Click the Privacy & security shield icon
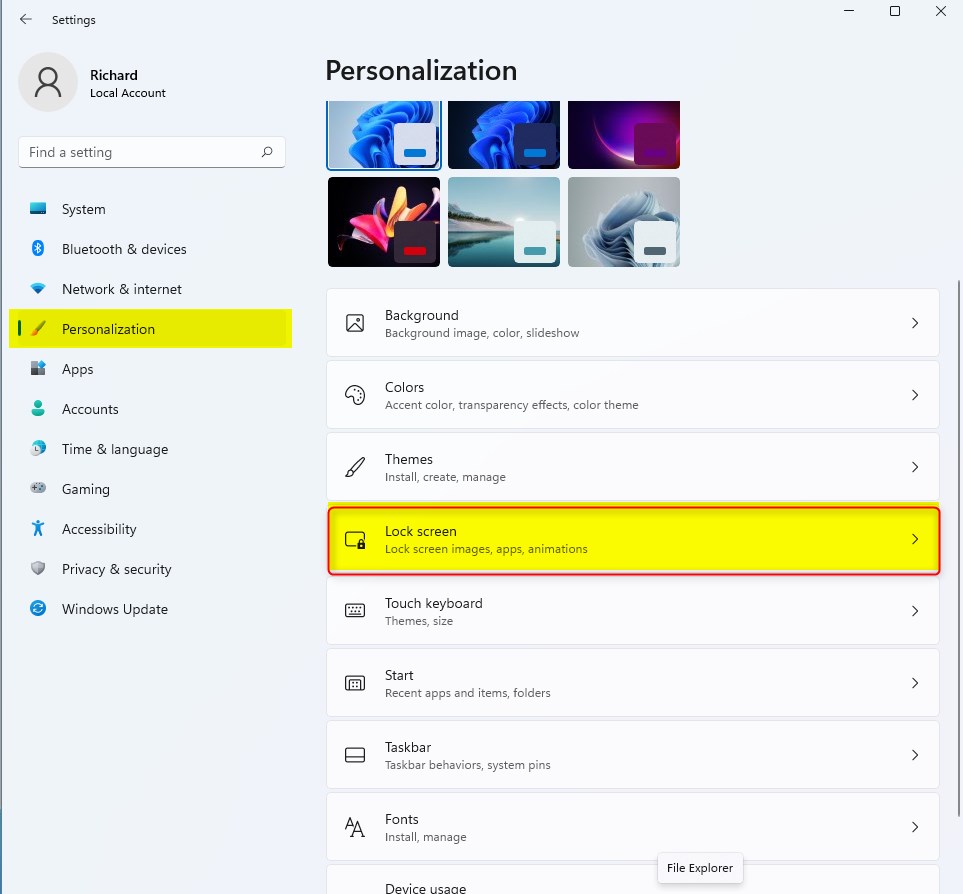 pyautogui.click(x=38, y=568)
